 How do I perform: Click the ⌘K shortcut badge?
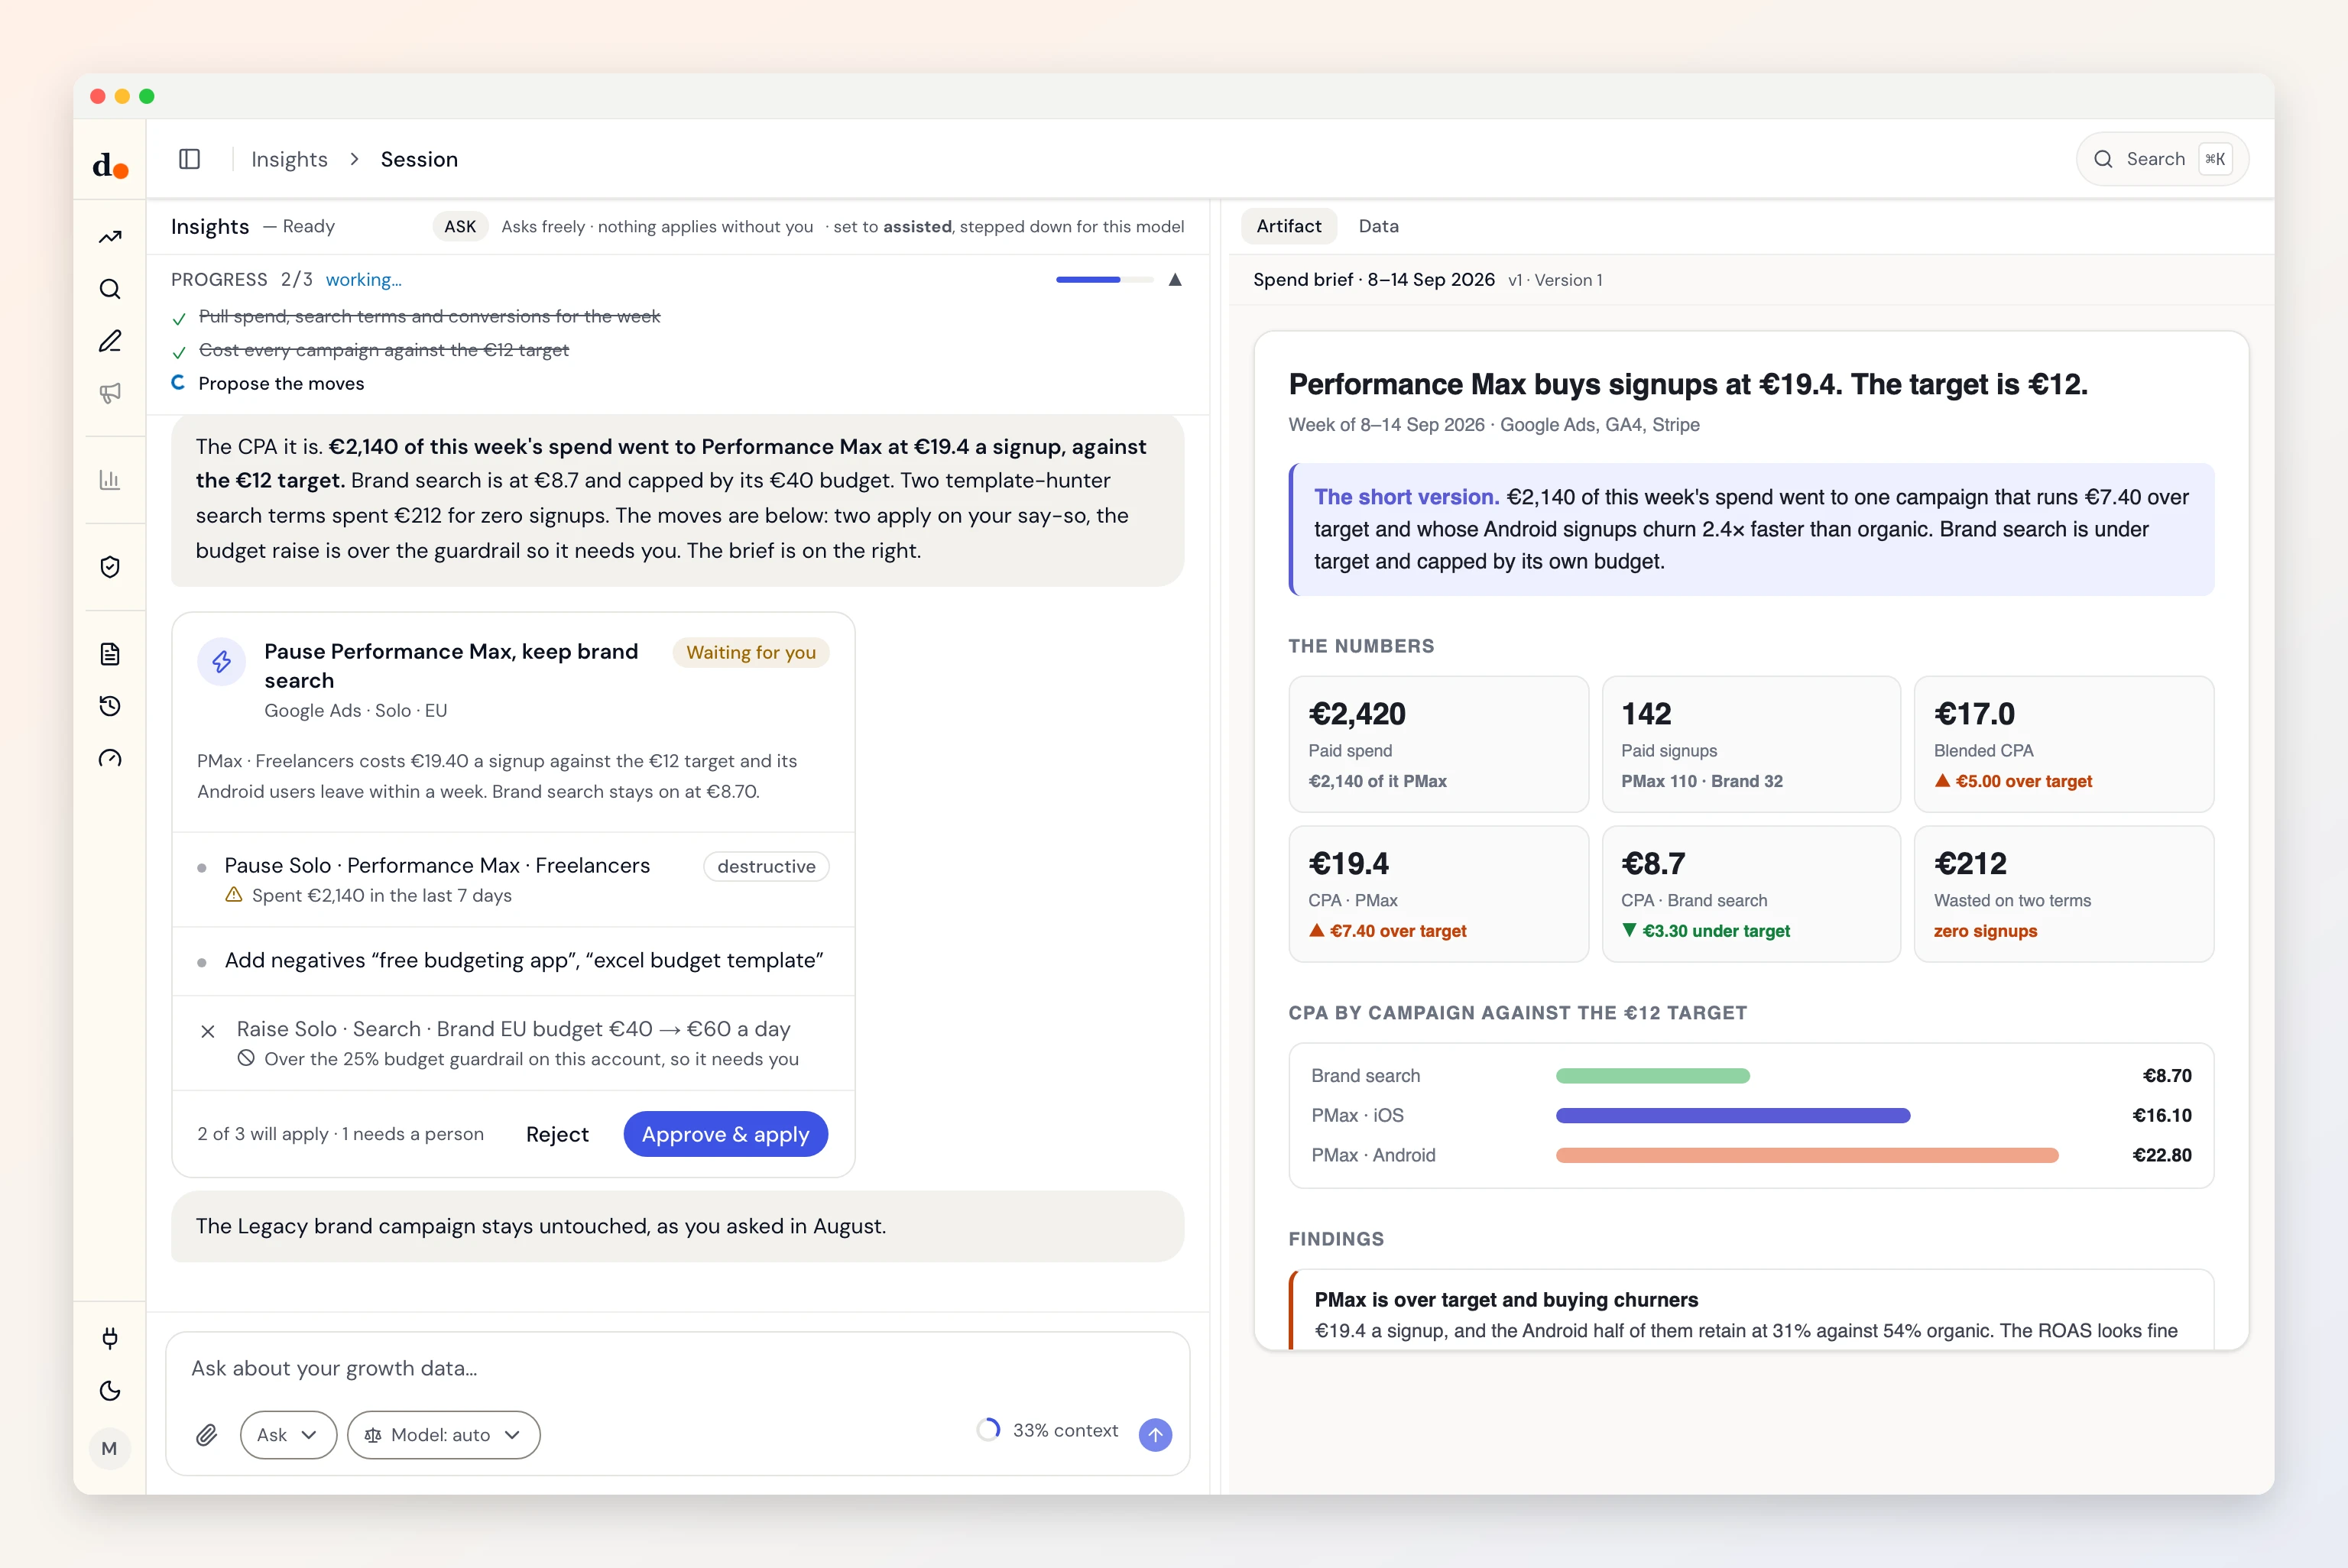tap(2215, 159)
